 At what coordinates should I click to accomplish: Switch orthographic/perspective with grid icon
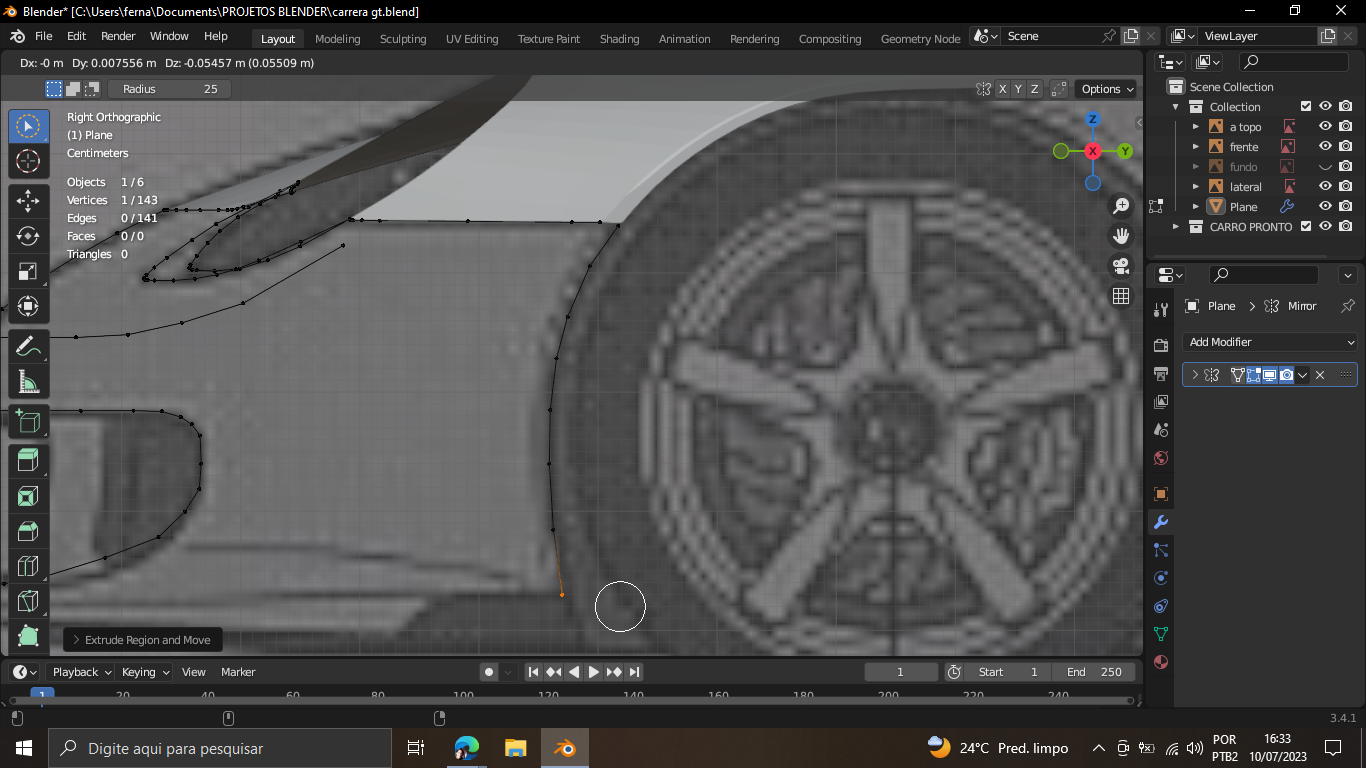(x=1121, y=296)
